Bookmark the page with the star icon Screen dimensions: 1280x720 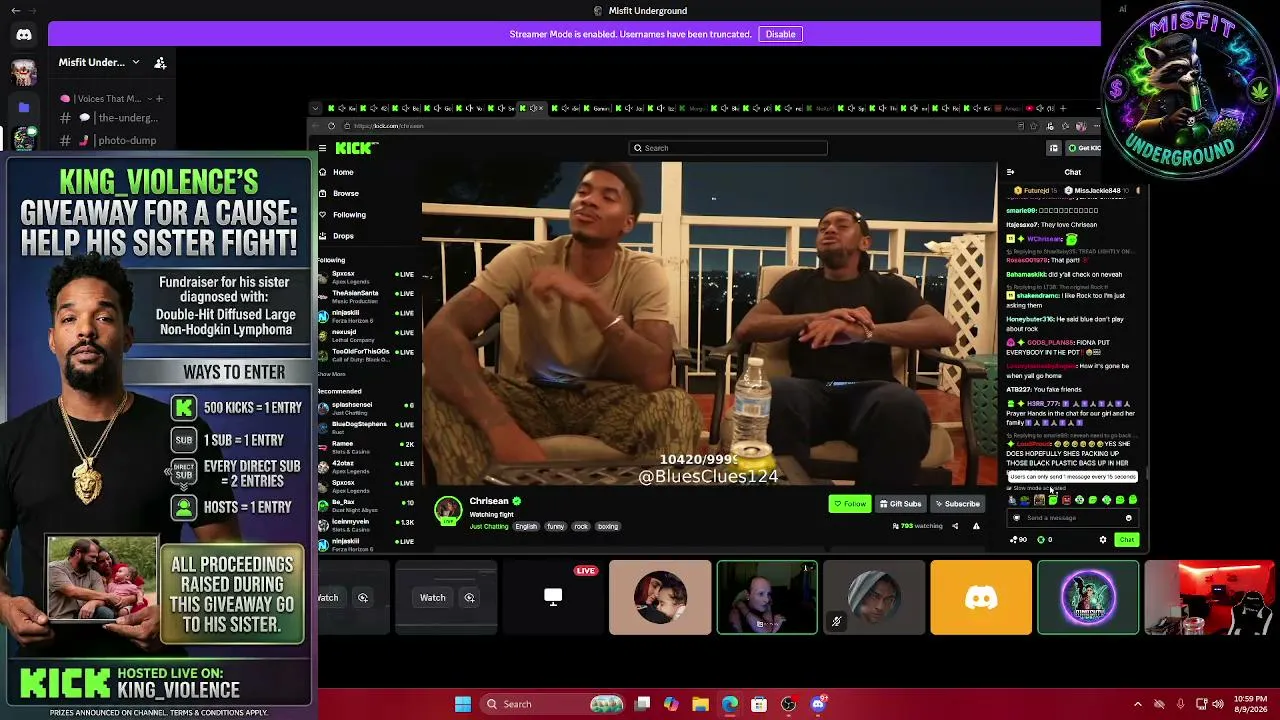tap(1034, 126)
